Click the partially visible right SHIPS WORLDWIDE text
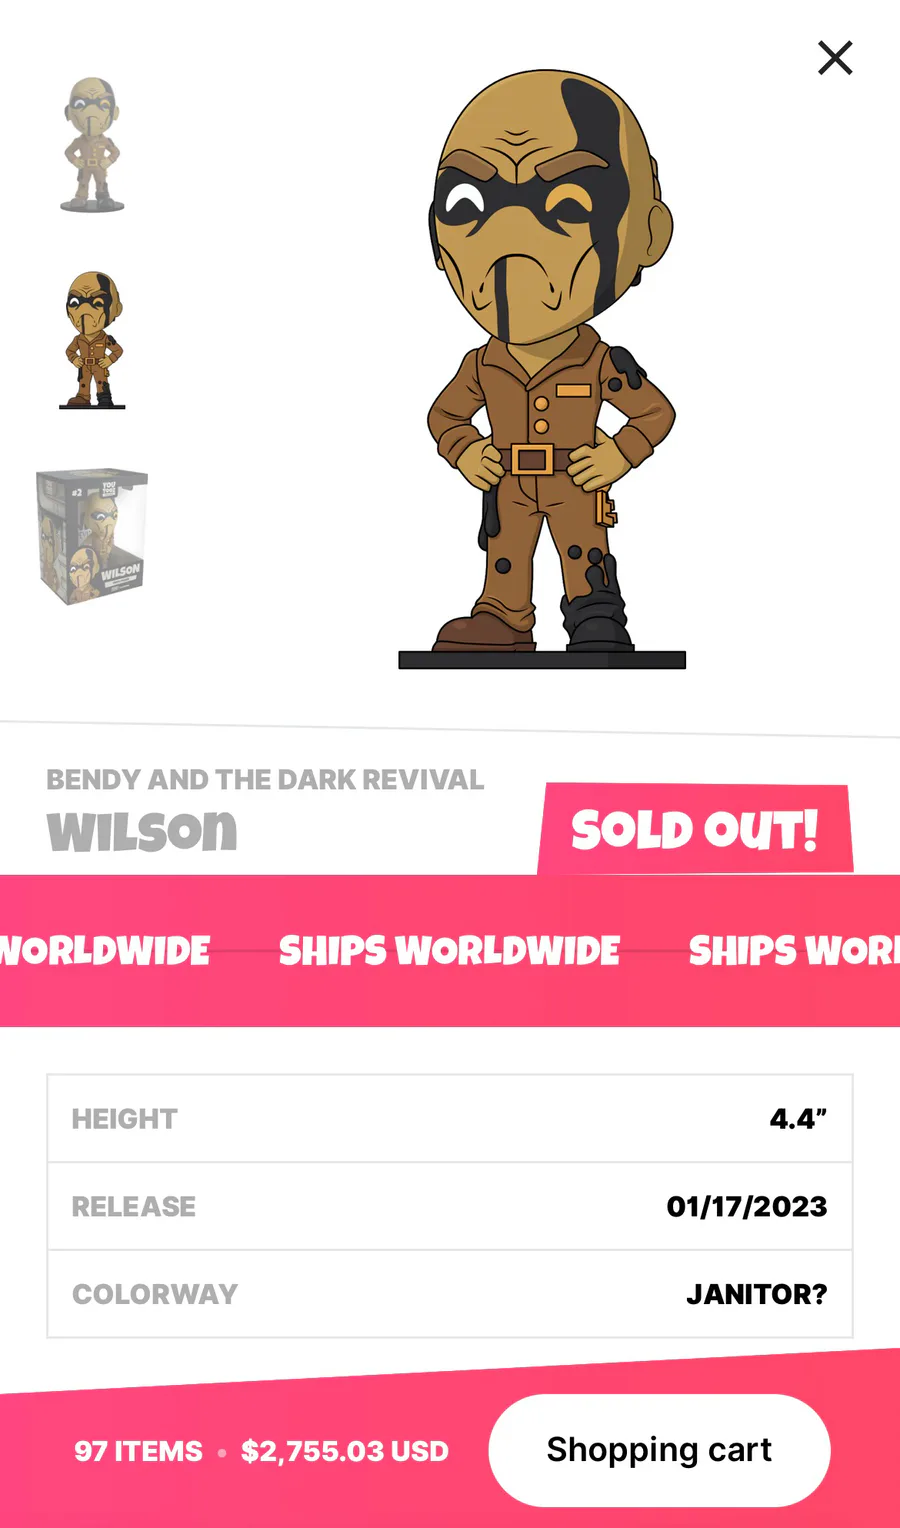This screenshot has width=900, height=1528. pos(794,951)
